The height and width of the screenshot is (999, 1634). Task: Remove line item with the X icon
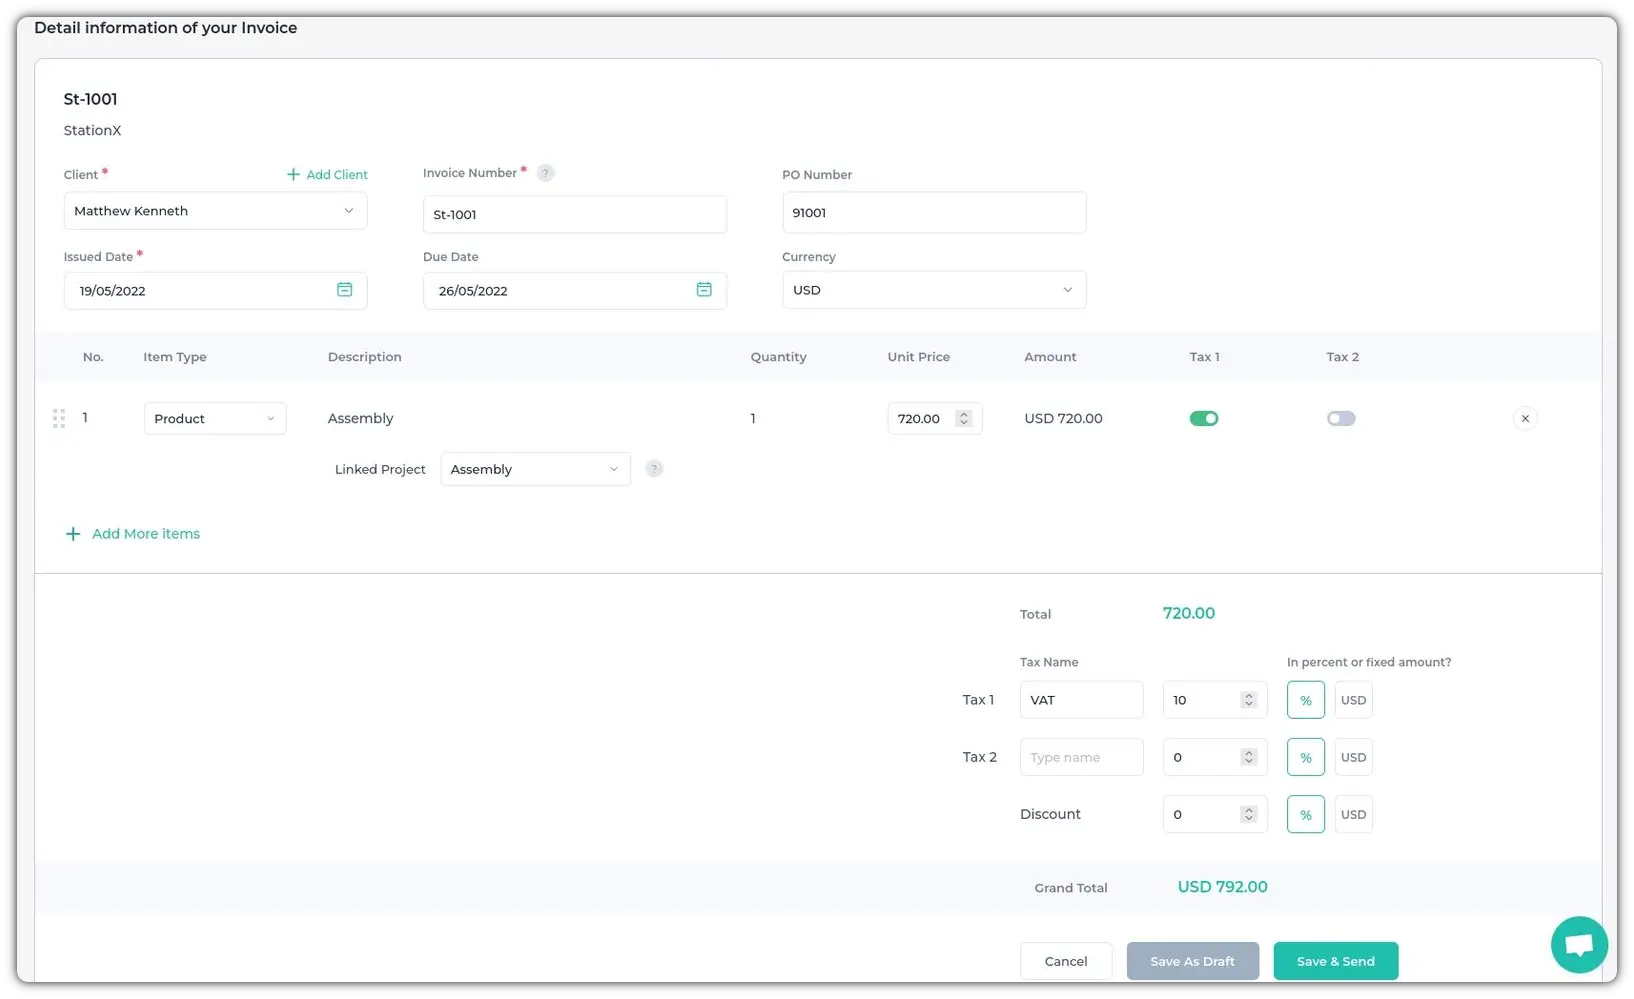click(x=1525, y=419)
